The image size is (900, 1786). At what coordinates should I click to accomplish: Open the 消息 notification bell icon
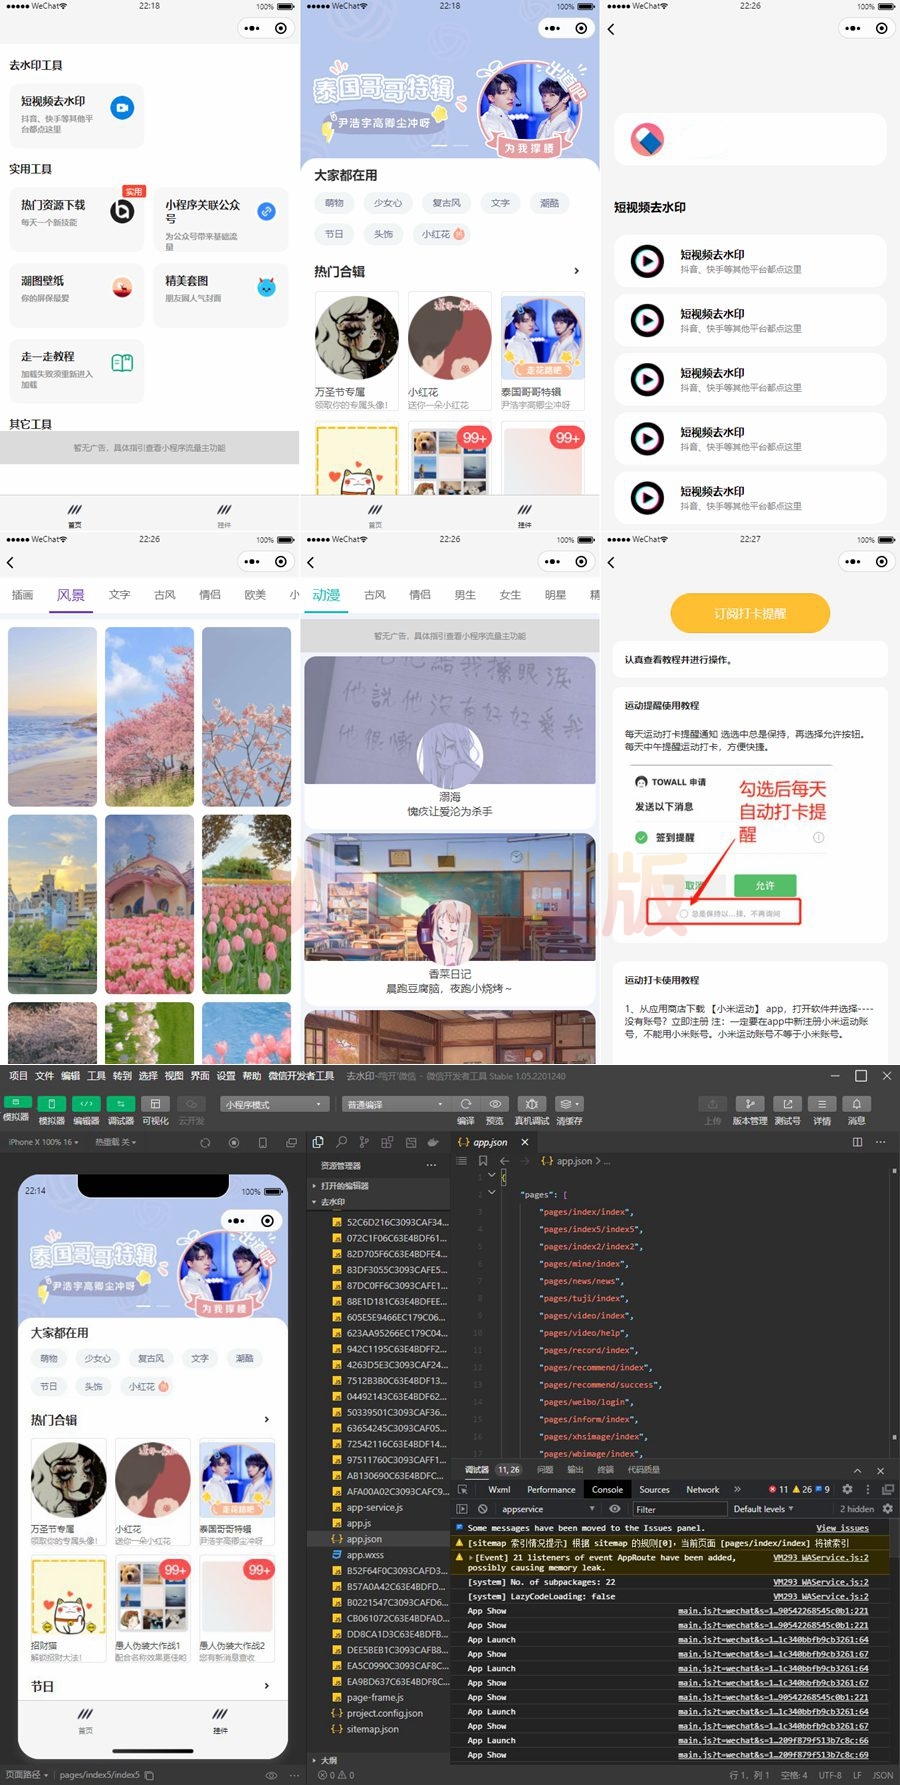click(x=856, y=1104)
